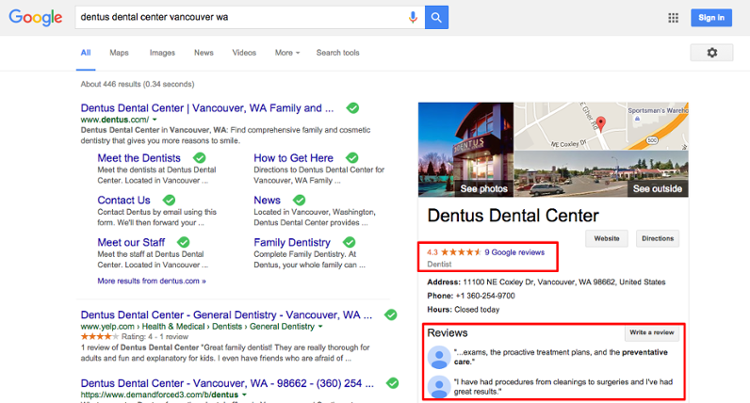Click the Dentus Dental Center panel heading
Viewport: 750px width, 403px height.
513,216
